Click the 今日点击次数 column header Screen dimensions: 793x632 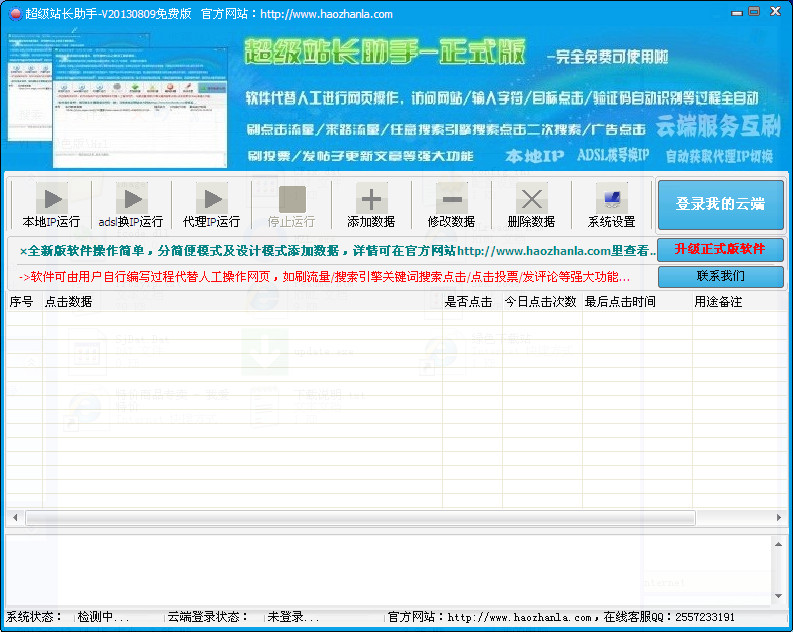pyautogui.click(x=542, y=302)
